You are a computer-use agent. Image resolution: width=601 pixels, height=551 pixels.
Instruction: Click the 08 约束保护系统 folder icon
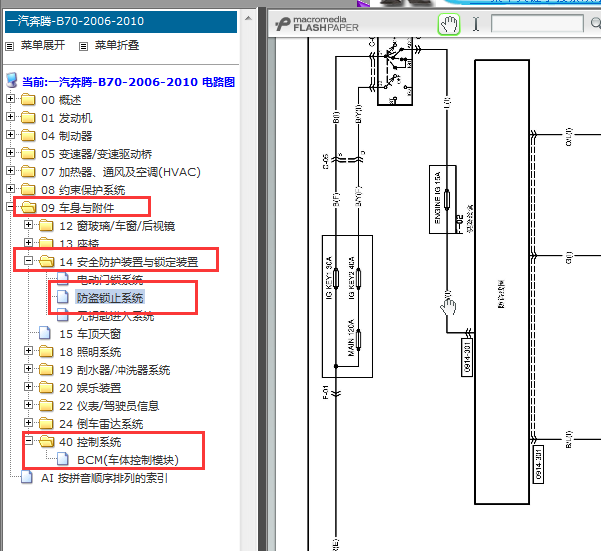(x=28, y=189)
